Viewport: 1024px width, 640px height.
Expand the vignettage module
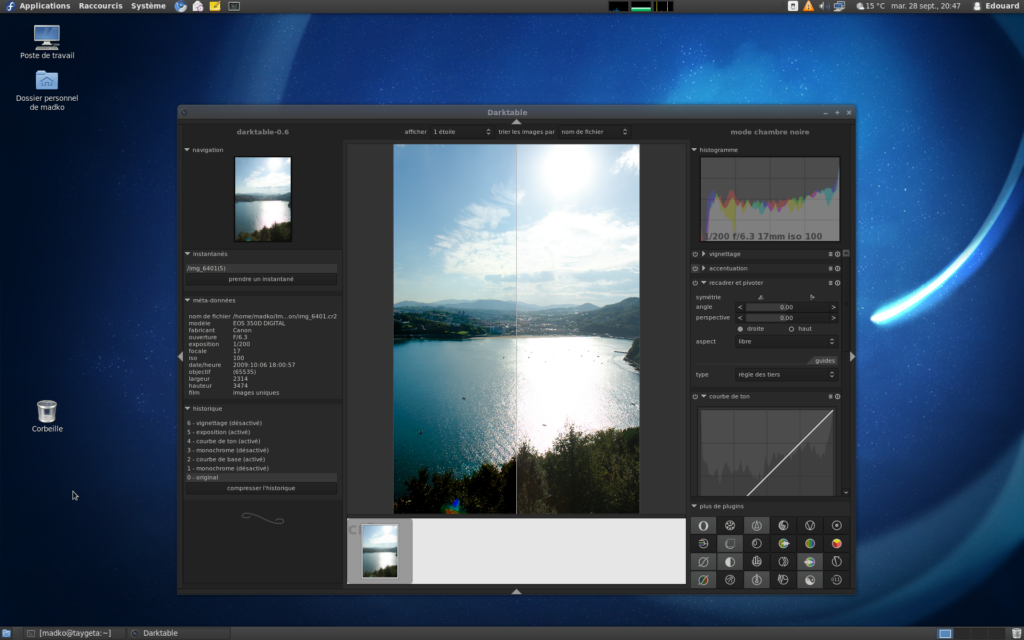pos(703,254)
